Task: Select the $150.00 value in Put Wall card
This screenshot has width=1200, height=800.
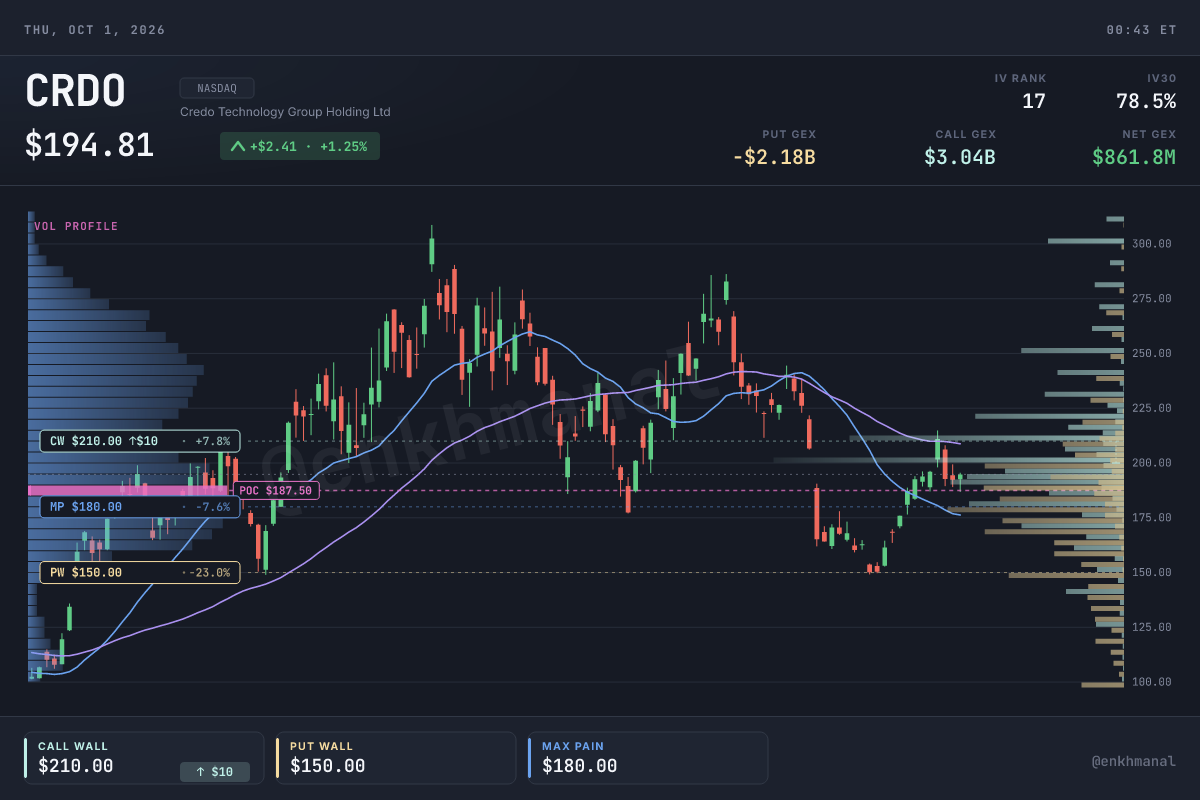Action: [x=328, y=766]
